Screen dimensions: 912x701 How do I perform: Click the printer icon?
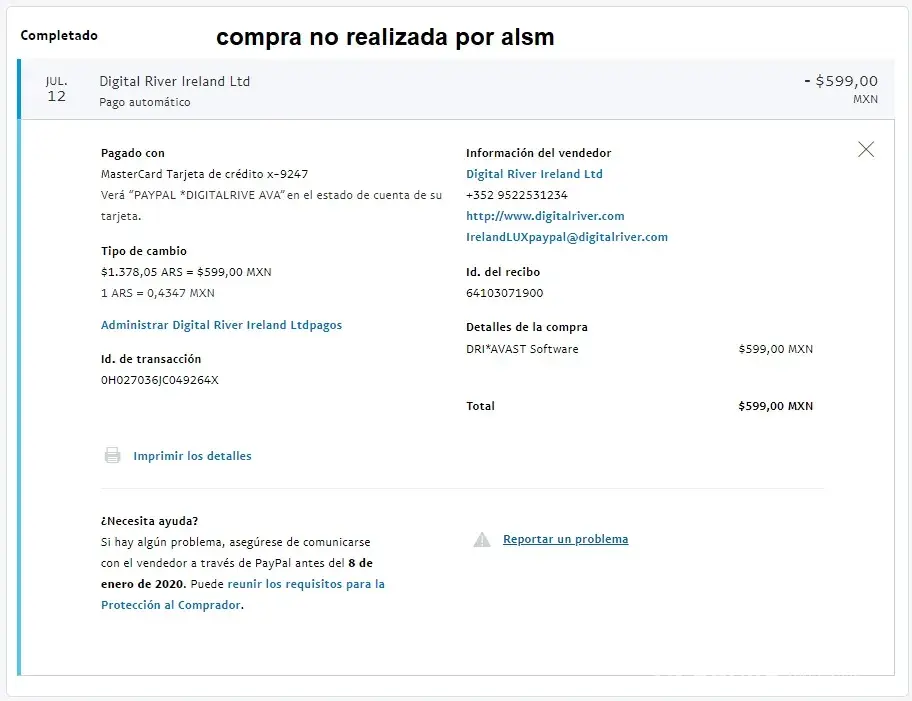112,456
